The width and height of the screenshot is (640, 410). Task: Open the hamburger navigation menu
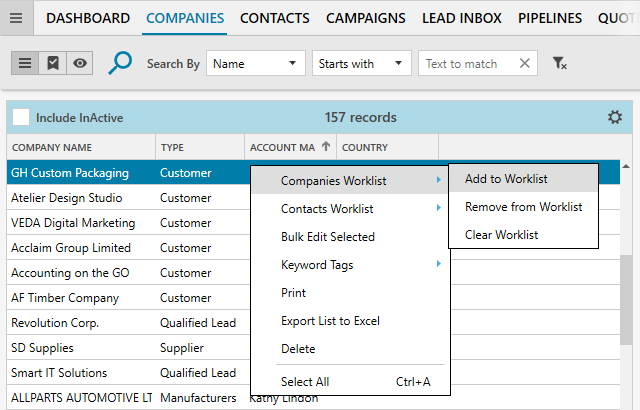(18, 18)
